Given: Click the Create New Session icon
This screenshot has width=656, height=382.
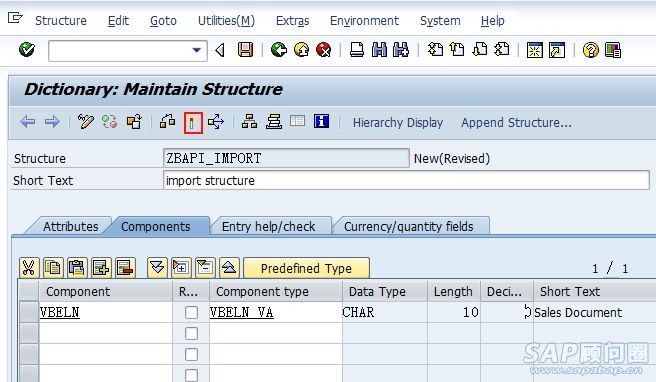Looking at the screenshot, I should click(x=534, y=50).
